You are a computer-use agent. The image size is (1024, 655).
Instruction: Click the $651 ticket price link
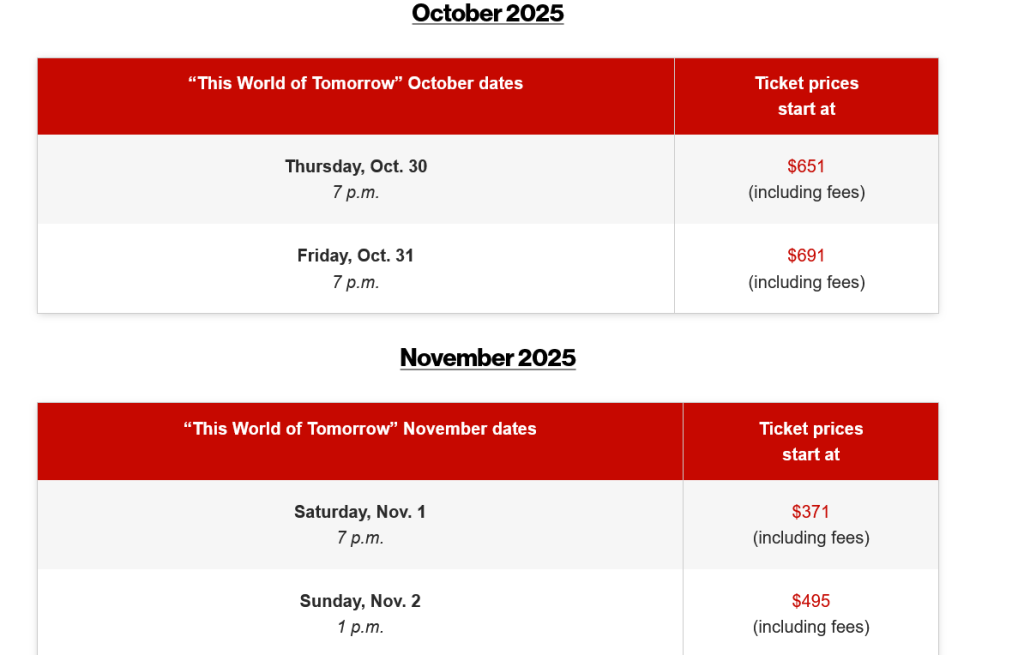[x=806, y=167]
